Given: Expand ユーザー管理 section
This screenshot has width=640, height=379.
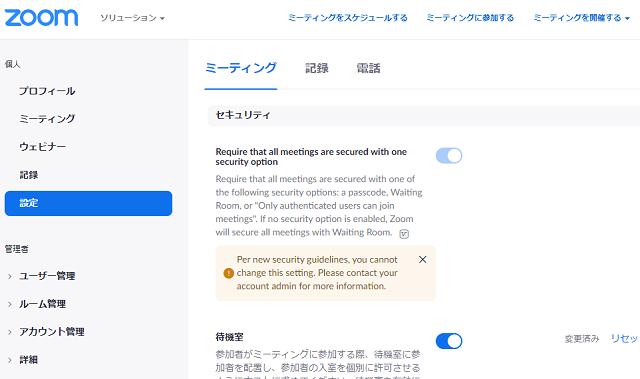Looking at the screenshot, I should tap(47, 276).
